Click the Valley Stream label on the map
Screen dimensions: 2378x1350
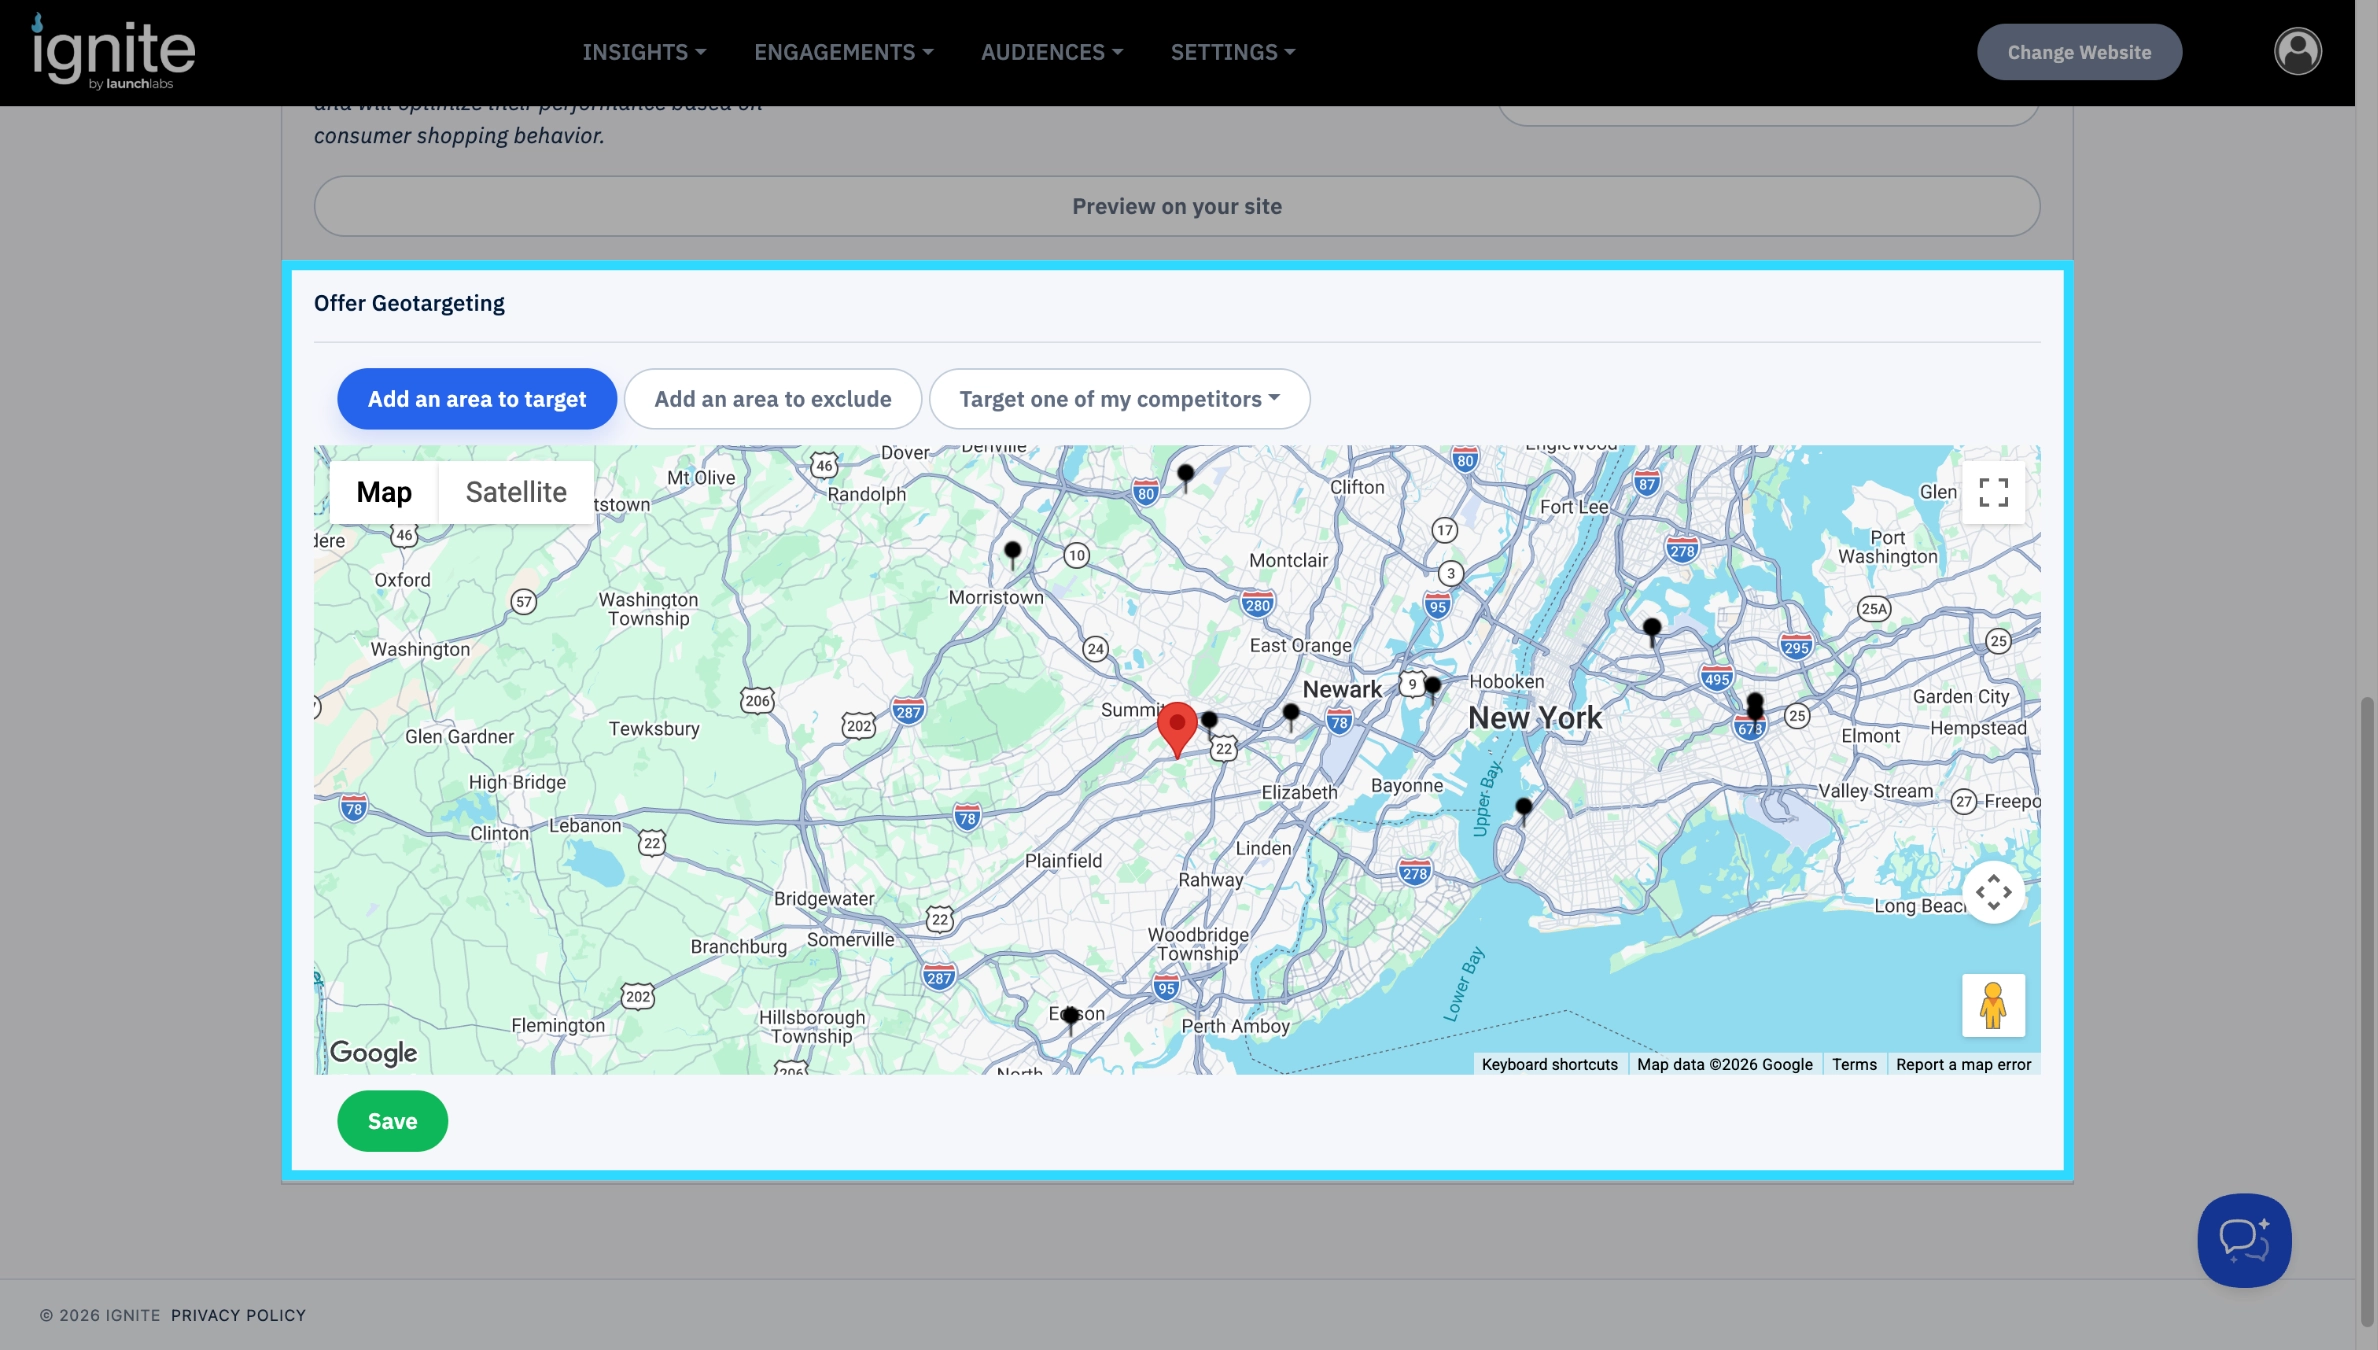click(x=1876, y=790)
